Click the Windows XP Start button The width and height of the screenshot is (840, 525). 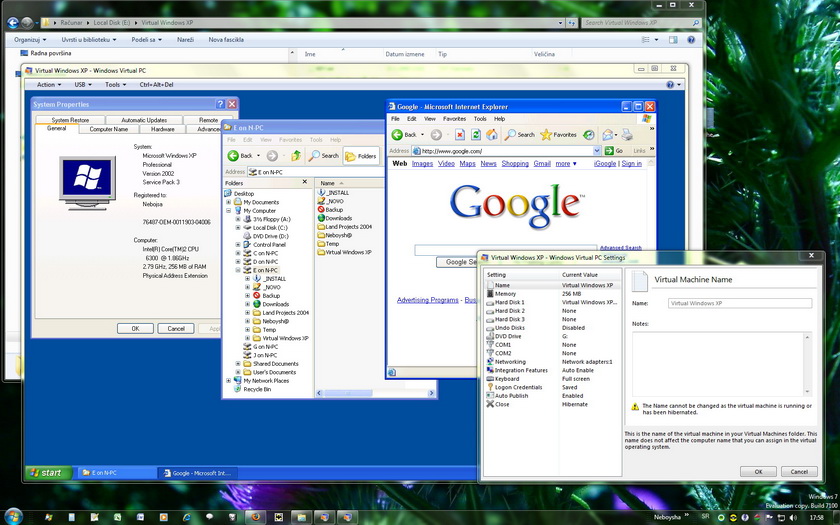pos(46,472)
